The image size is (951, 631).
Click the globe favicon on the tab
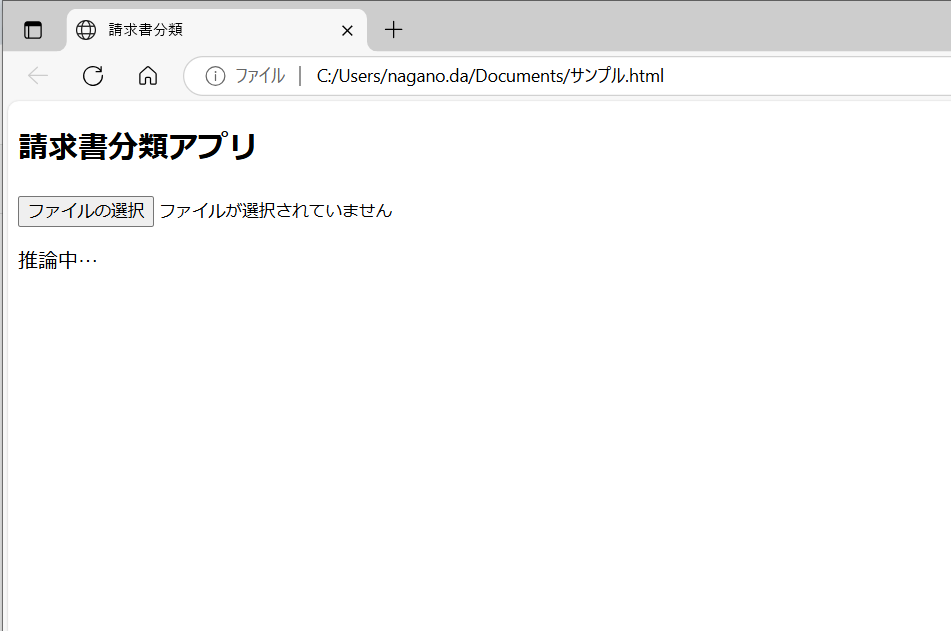pos(86,30)
